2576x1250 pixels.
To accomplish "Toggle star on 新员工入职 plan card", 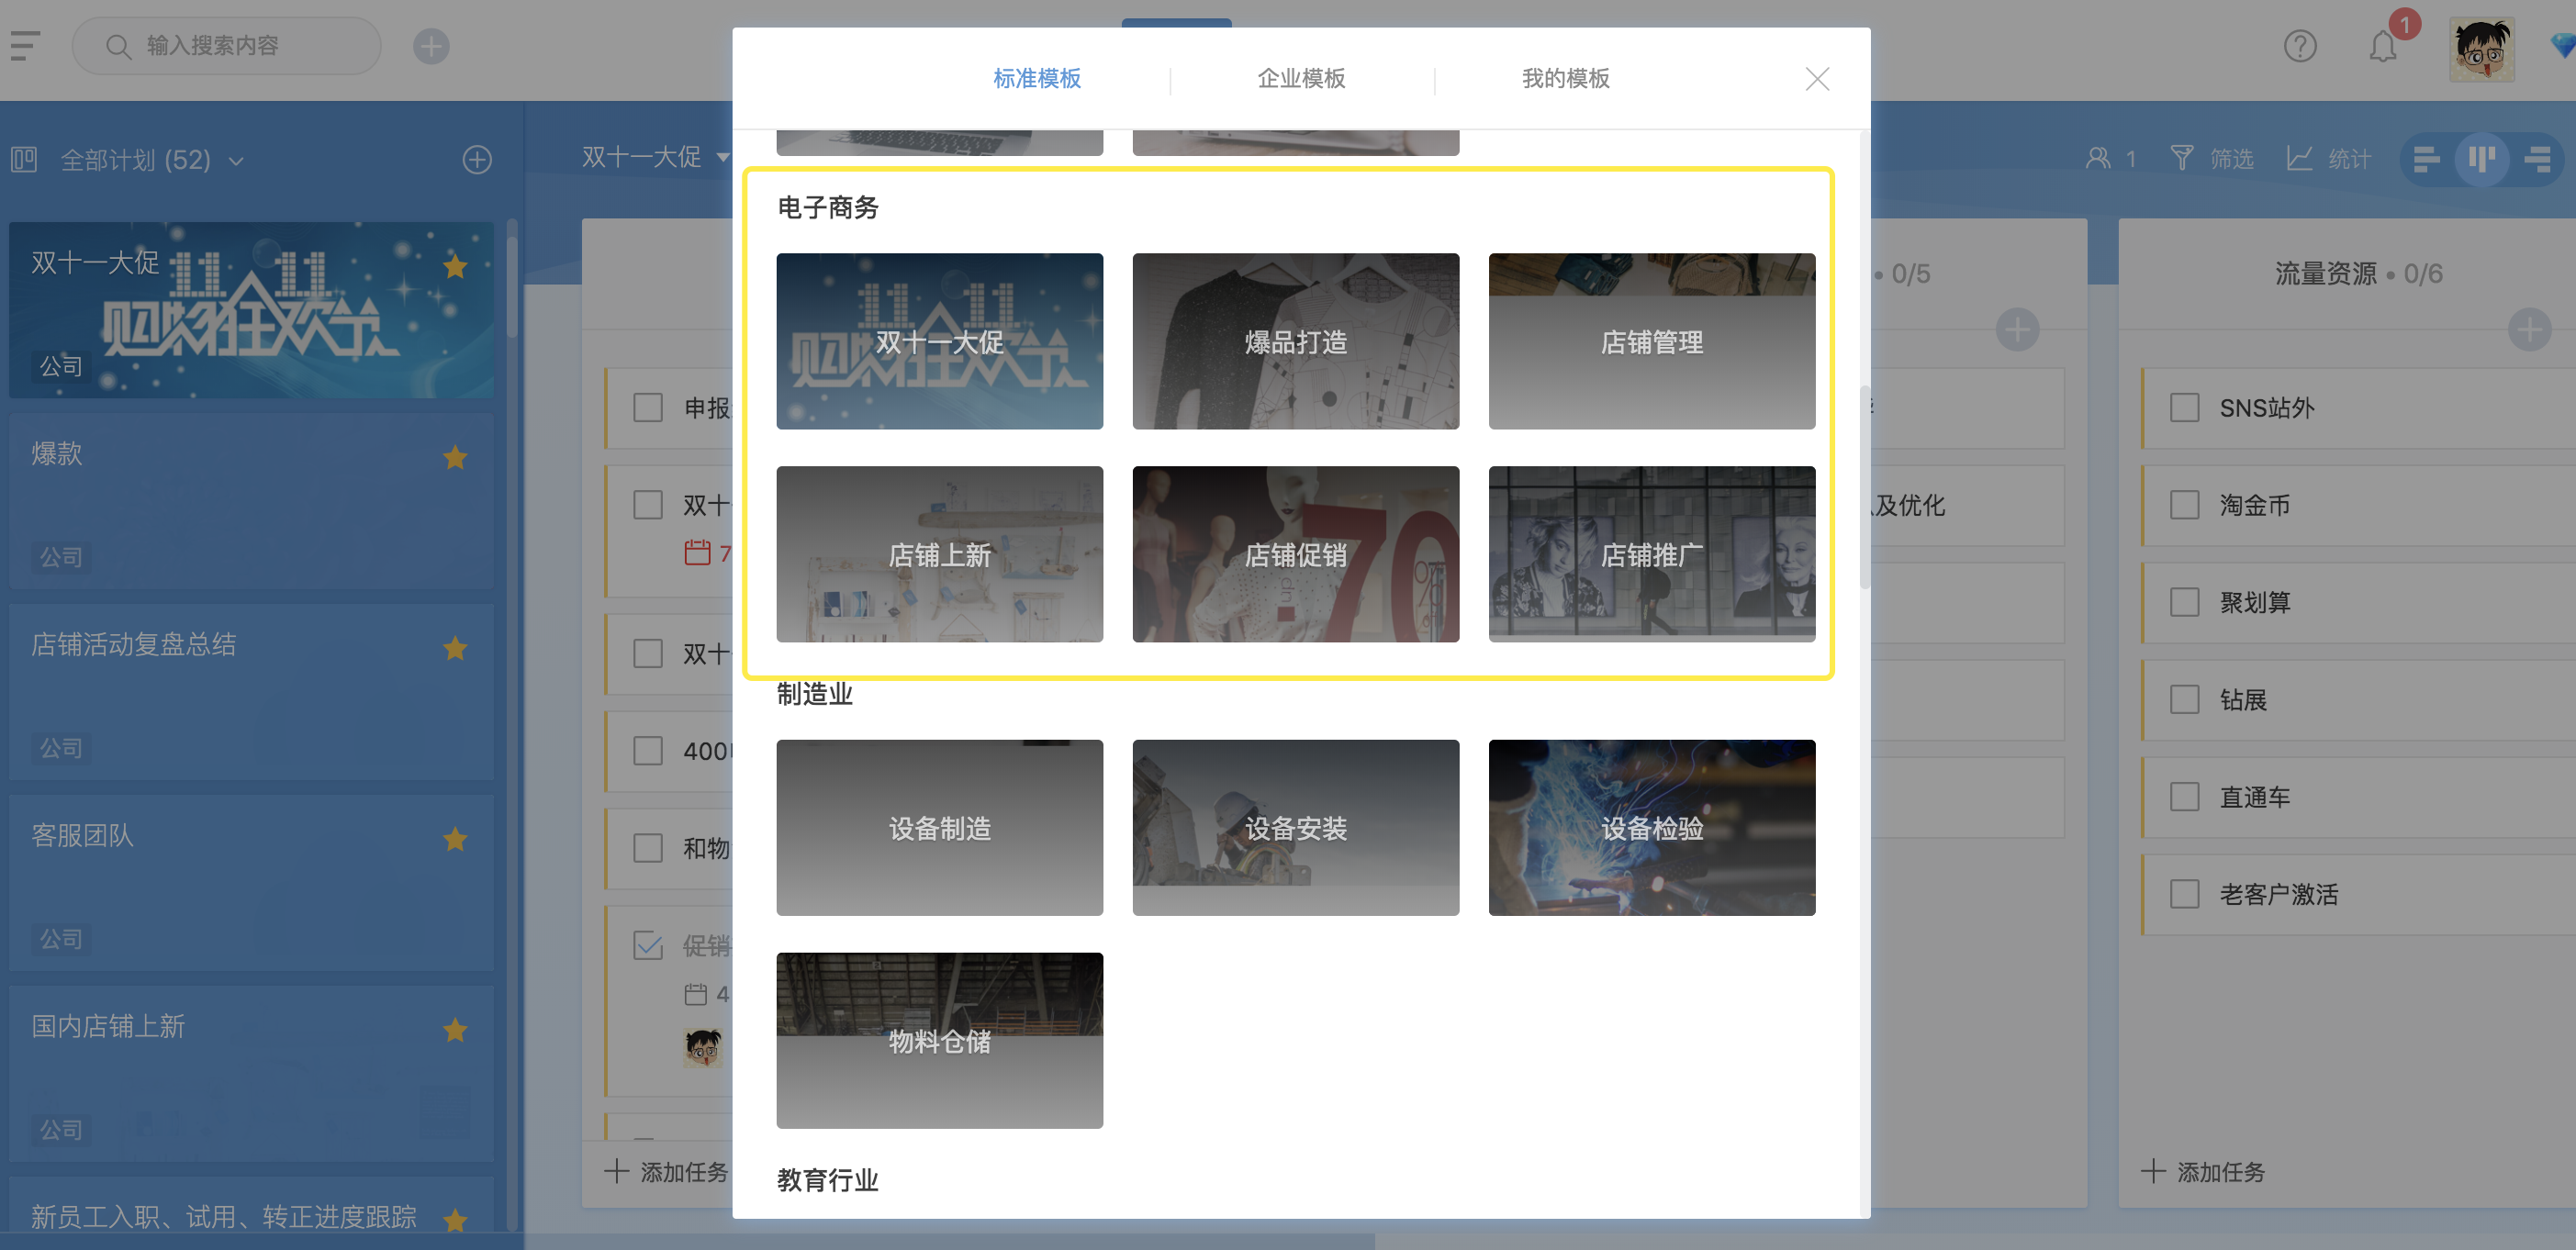I will pyautogui.click(x=455, y=1220).
